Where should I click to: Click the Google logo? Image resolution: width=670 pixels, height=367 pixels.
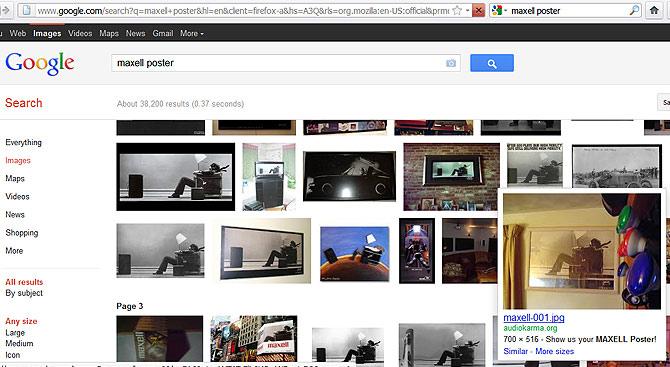point(40,63)
